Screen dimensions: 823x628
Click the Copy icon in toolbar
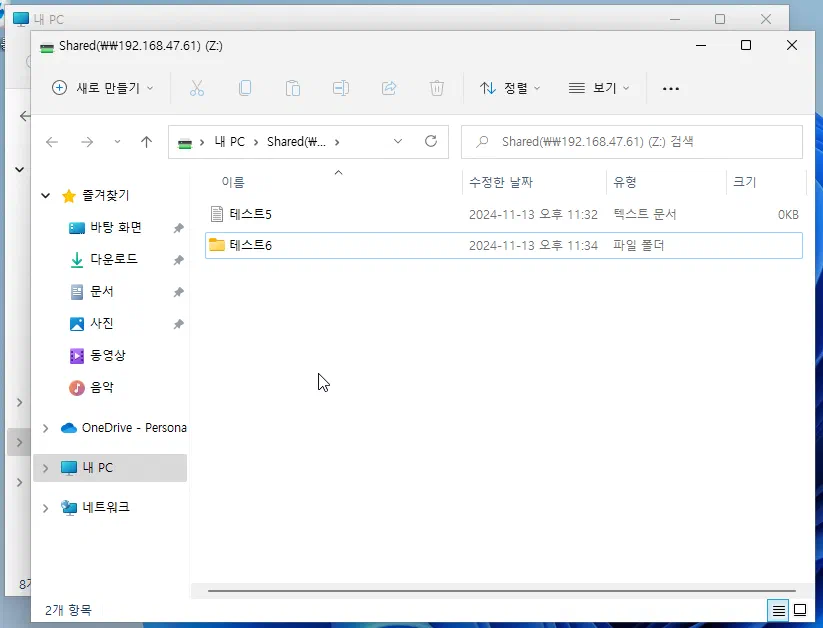(x=245, y=88)
